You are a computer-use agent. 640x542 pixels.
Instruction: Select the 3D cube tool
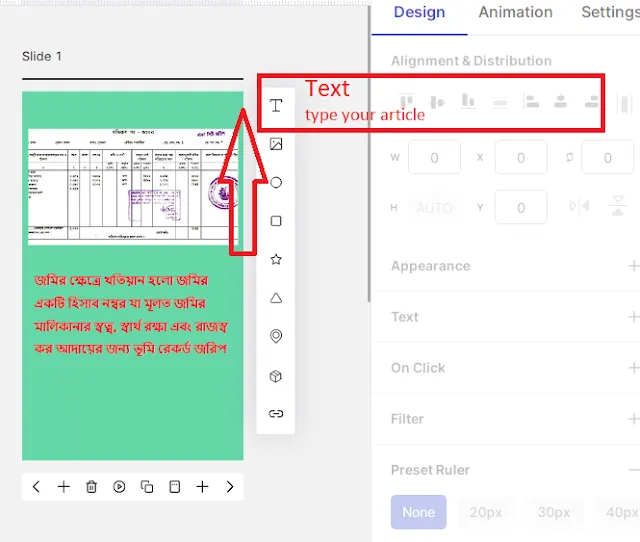(x=276, y=376)
